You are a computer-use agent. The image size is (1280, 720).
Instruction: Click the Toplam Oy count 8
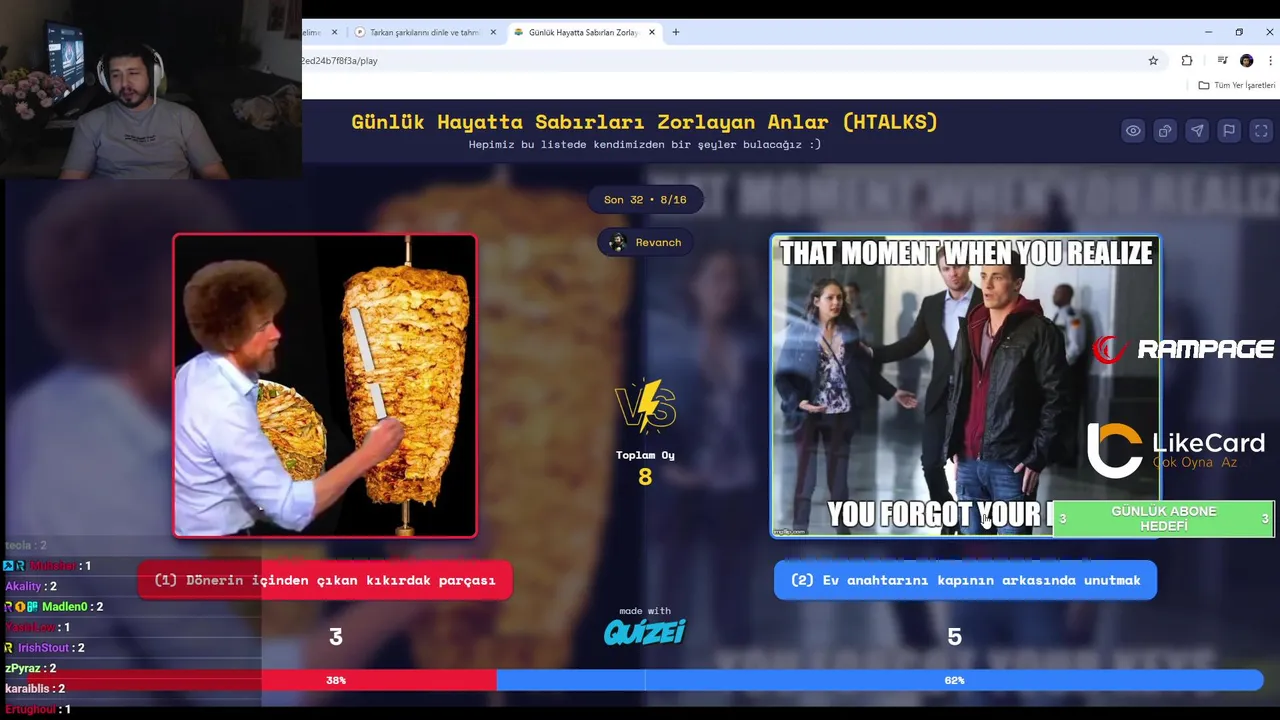pyautogui.click(x=645, y=477)
